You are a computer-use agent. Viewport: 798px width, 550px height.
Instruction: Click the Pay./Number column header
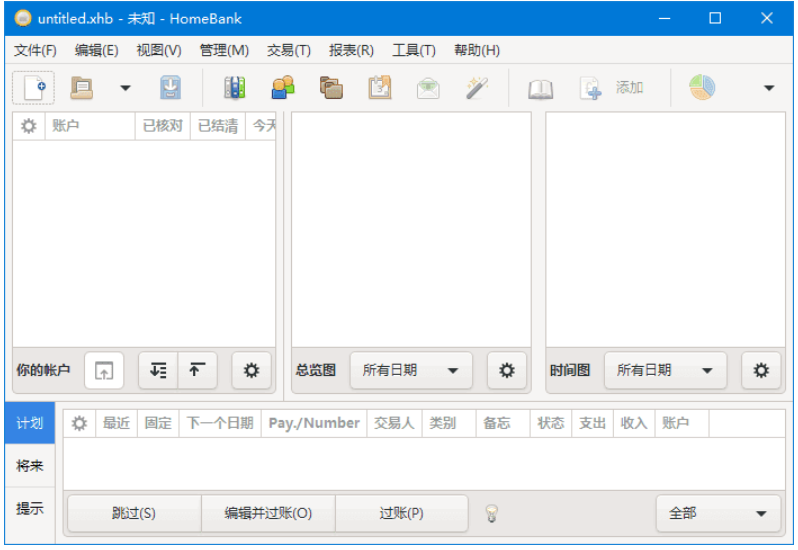(x=314, y=423)
